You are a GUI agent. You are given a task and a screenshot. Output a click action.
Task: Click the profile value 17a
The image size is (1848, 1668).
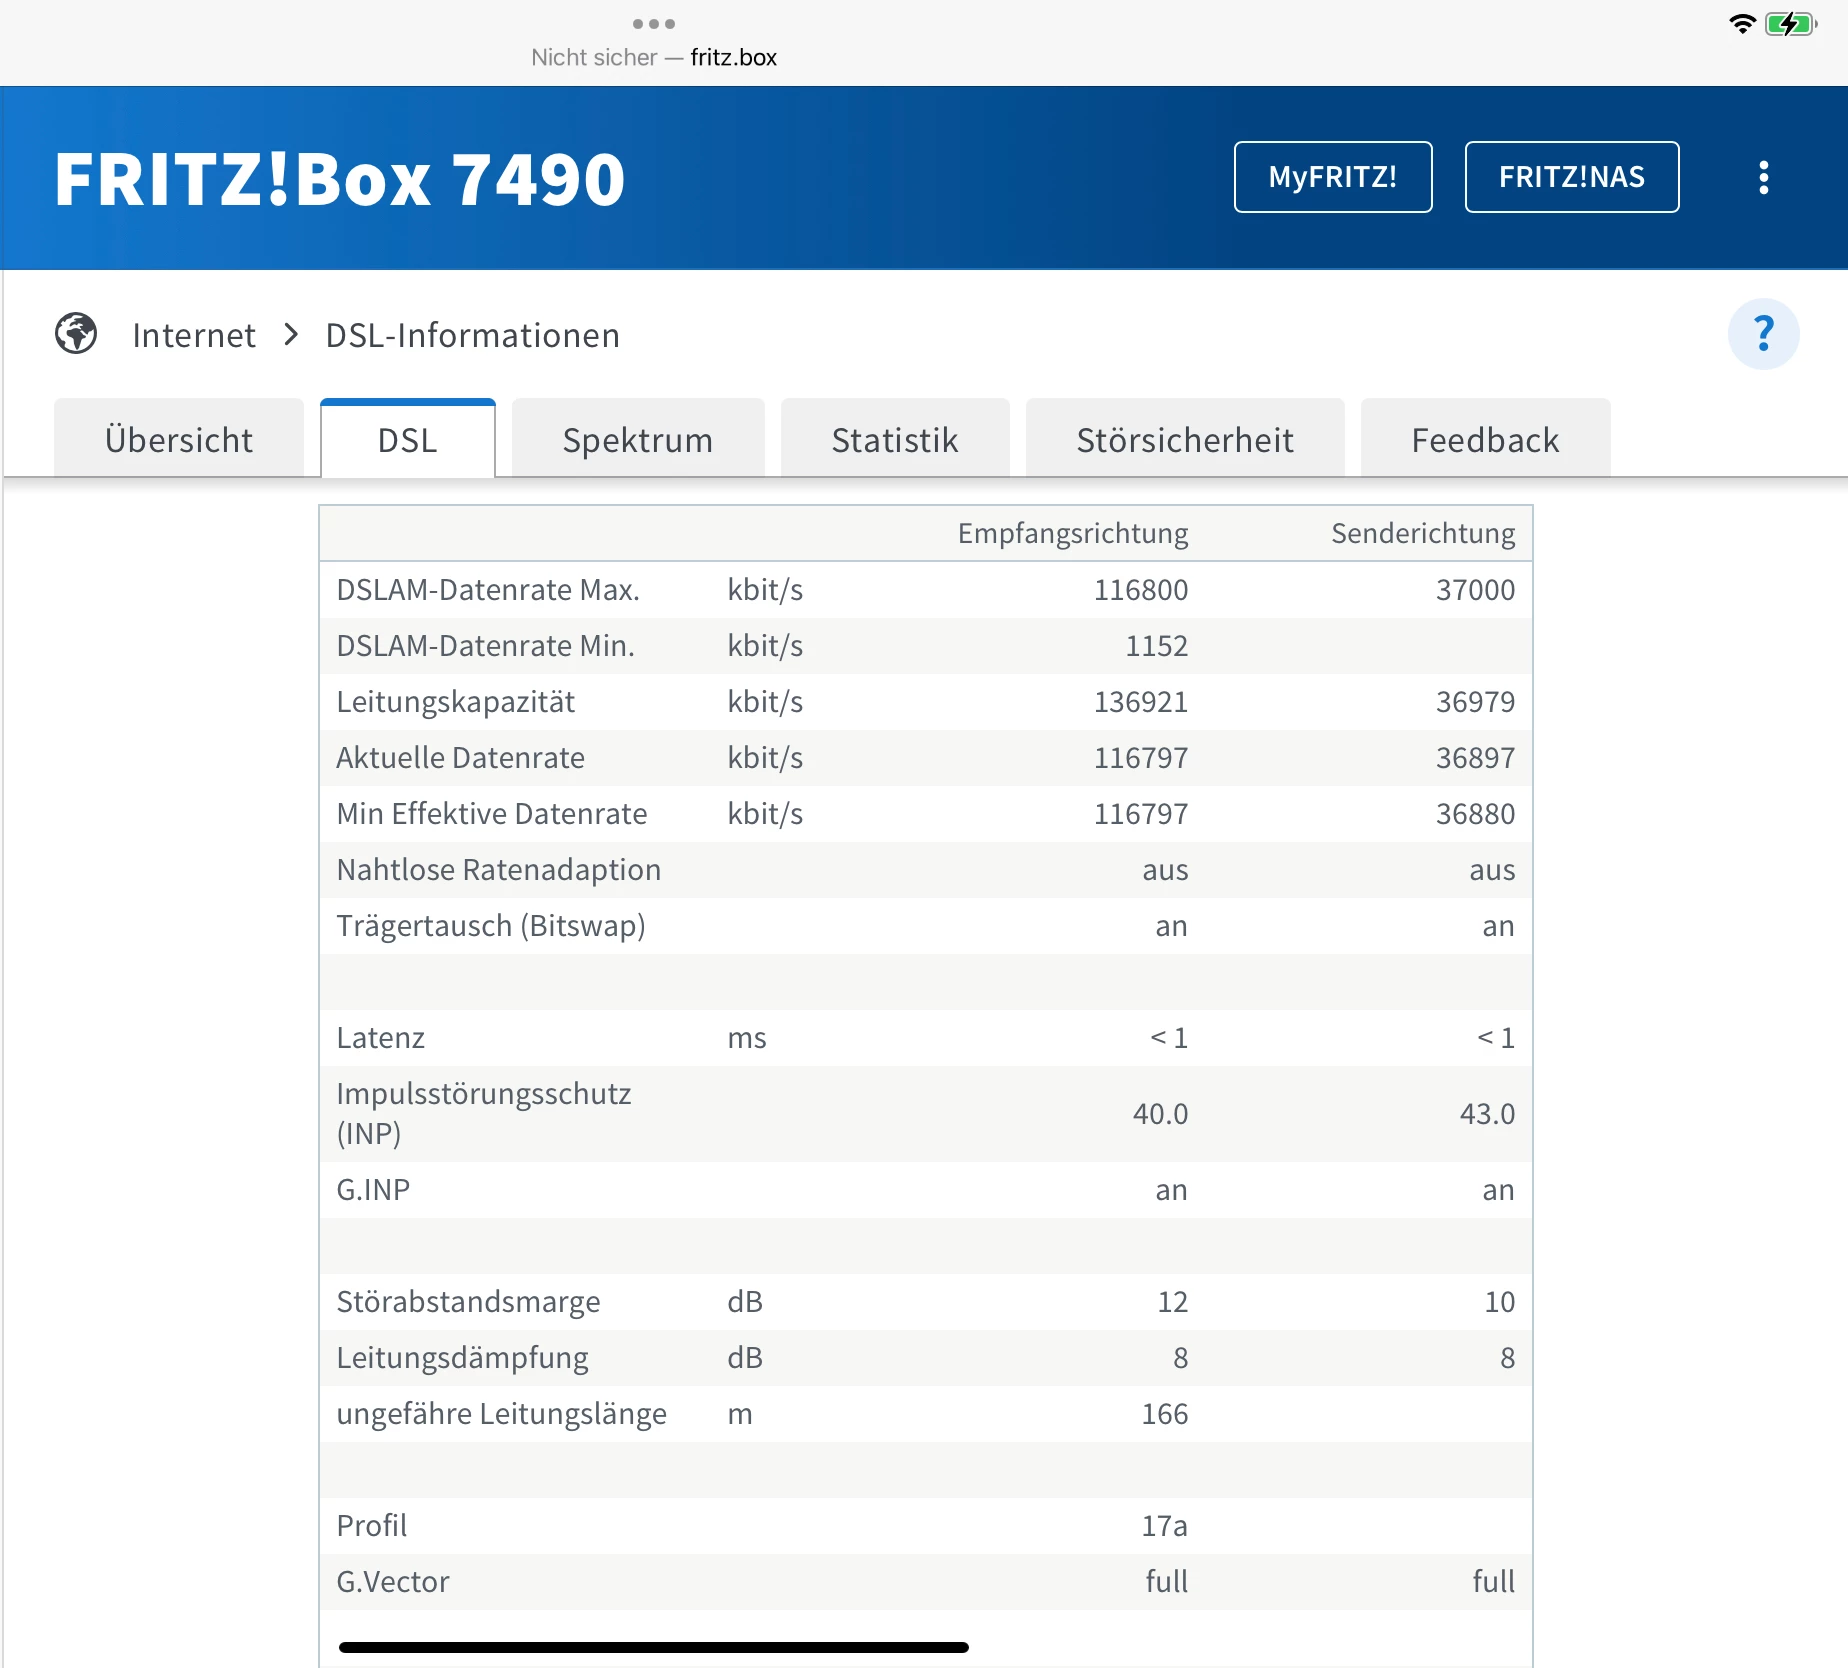[1165, 1525]
